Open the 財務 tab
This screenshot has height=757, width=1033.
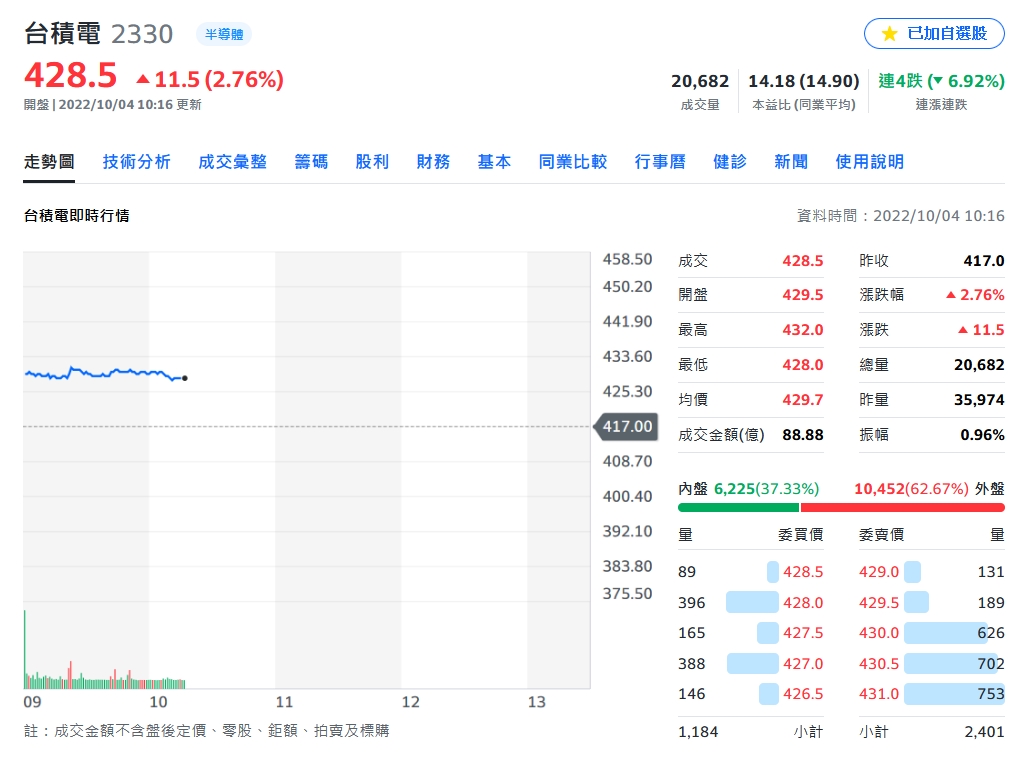tap(433, 161)
